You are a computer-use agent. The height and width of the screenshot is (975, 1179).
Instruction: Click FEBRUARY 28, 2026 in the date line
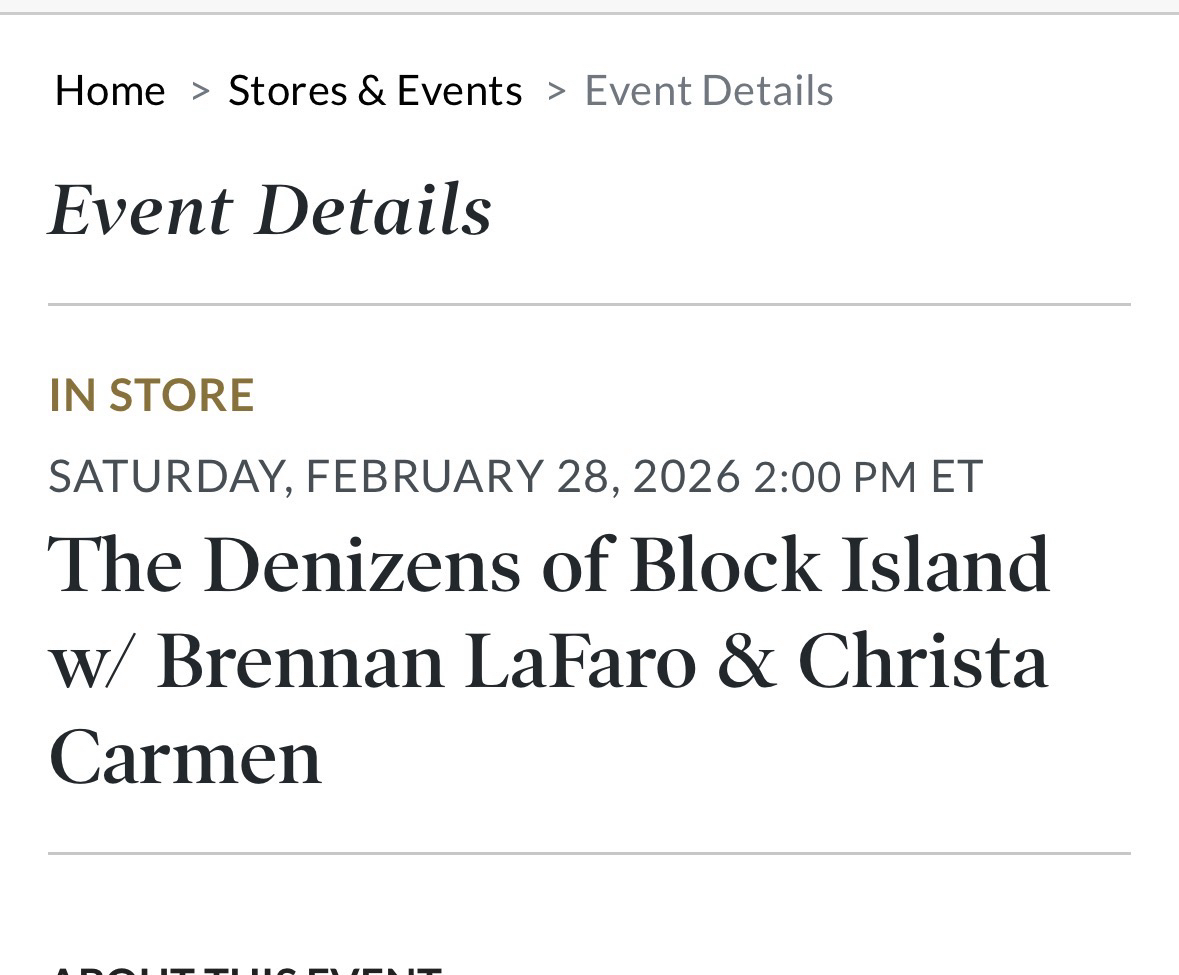[x=522, y=475]
